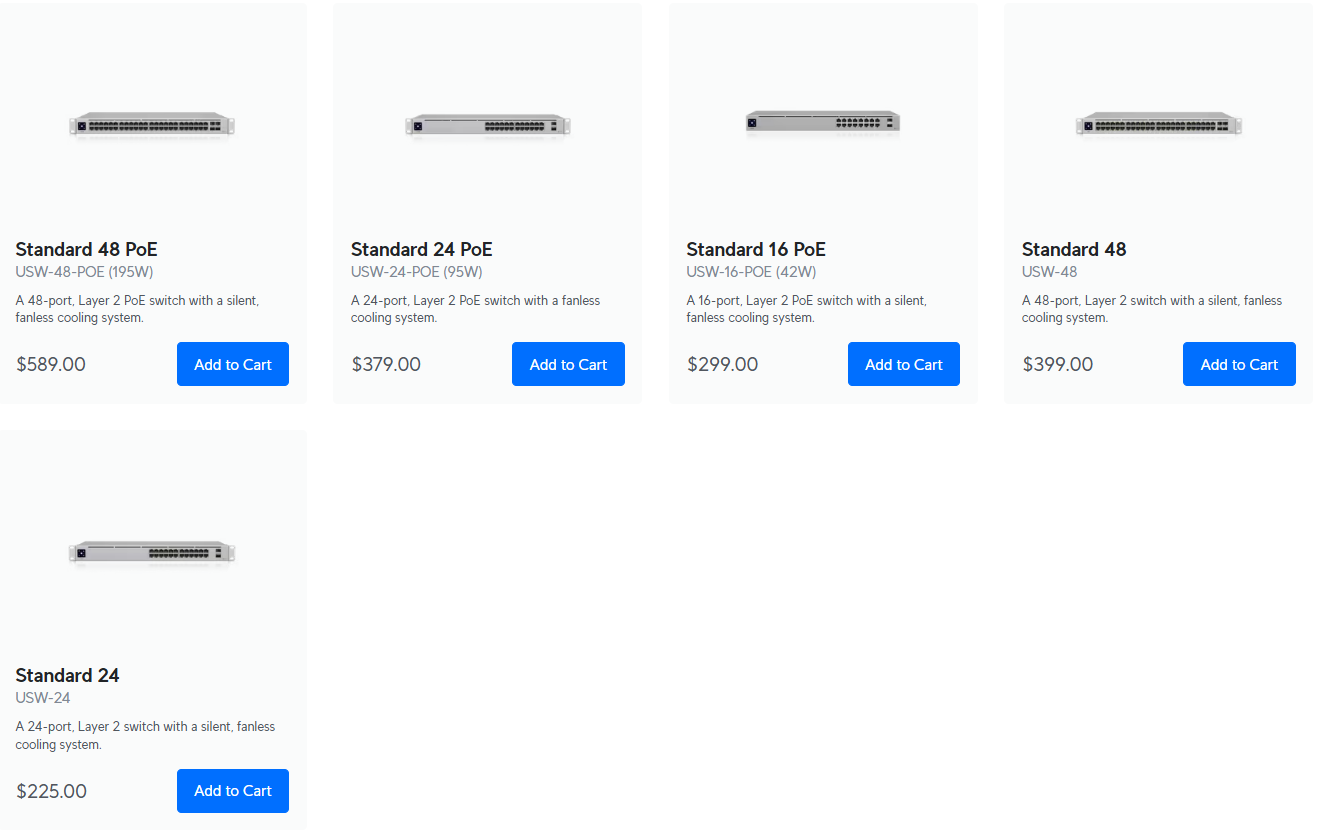This screenshot has height=836, width=1319.
Task: View the Standard 48 switch image
Action: click(1158, 125)
